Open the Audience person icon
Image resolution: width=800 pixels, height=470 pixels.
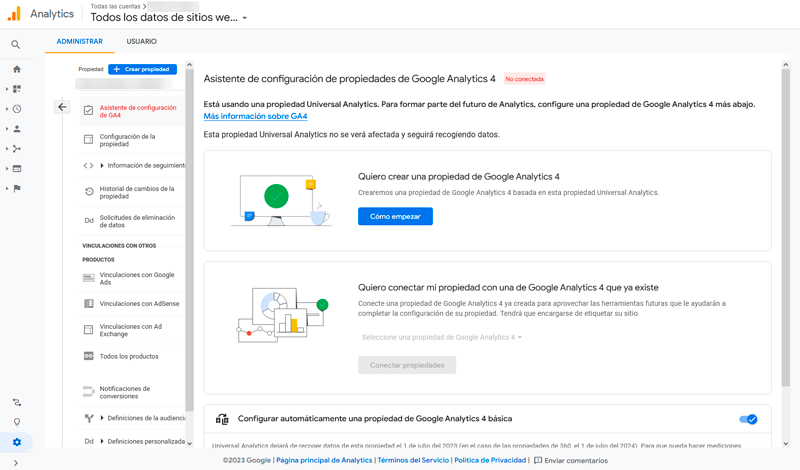[x=17, y=129]
